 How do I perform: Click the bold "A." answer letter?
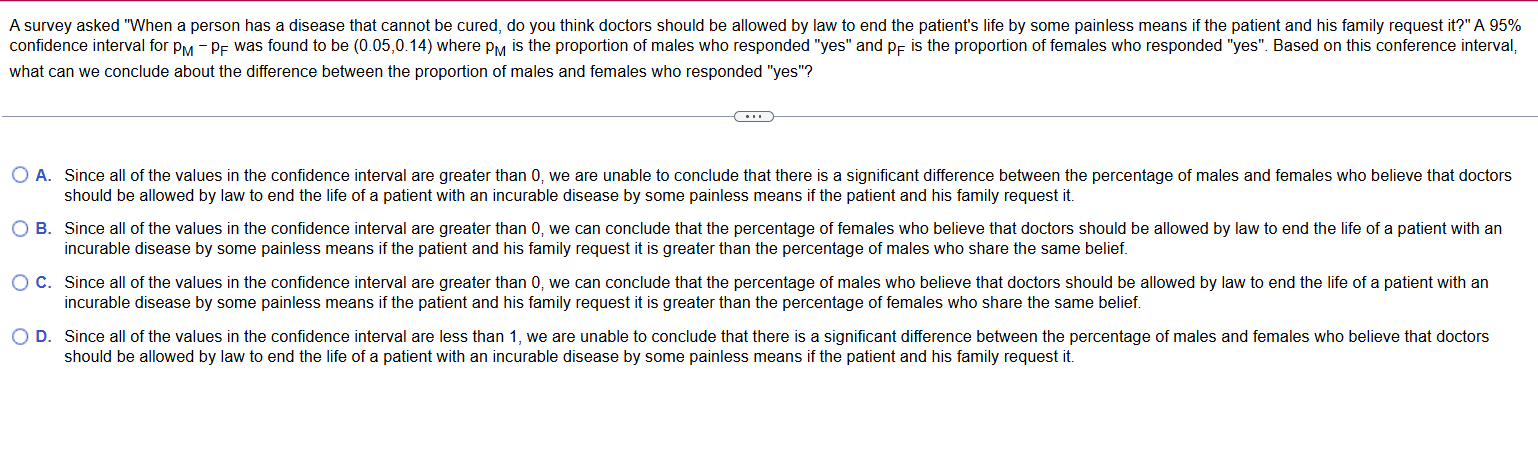[x=44, y=176]
